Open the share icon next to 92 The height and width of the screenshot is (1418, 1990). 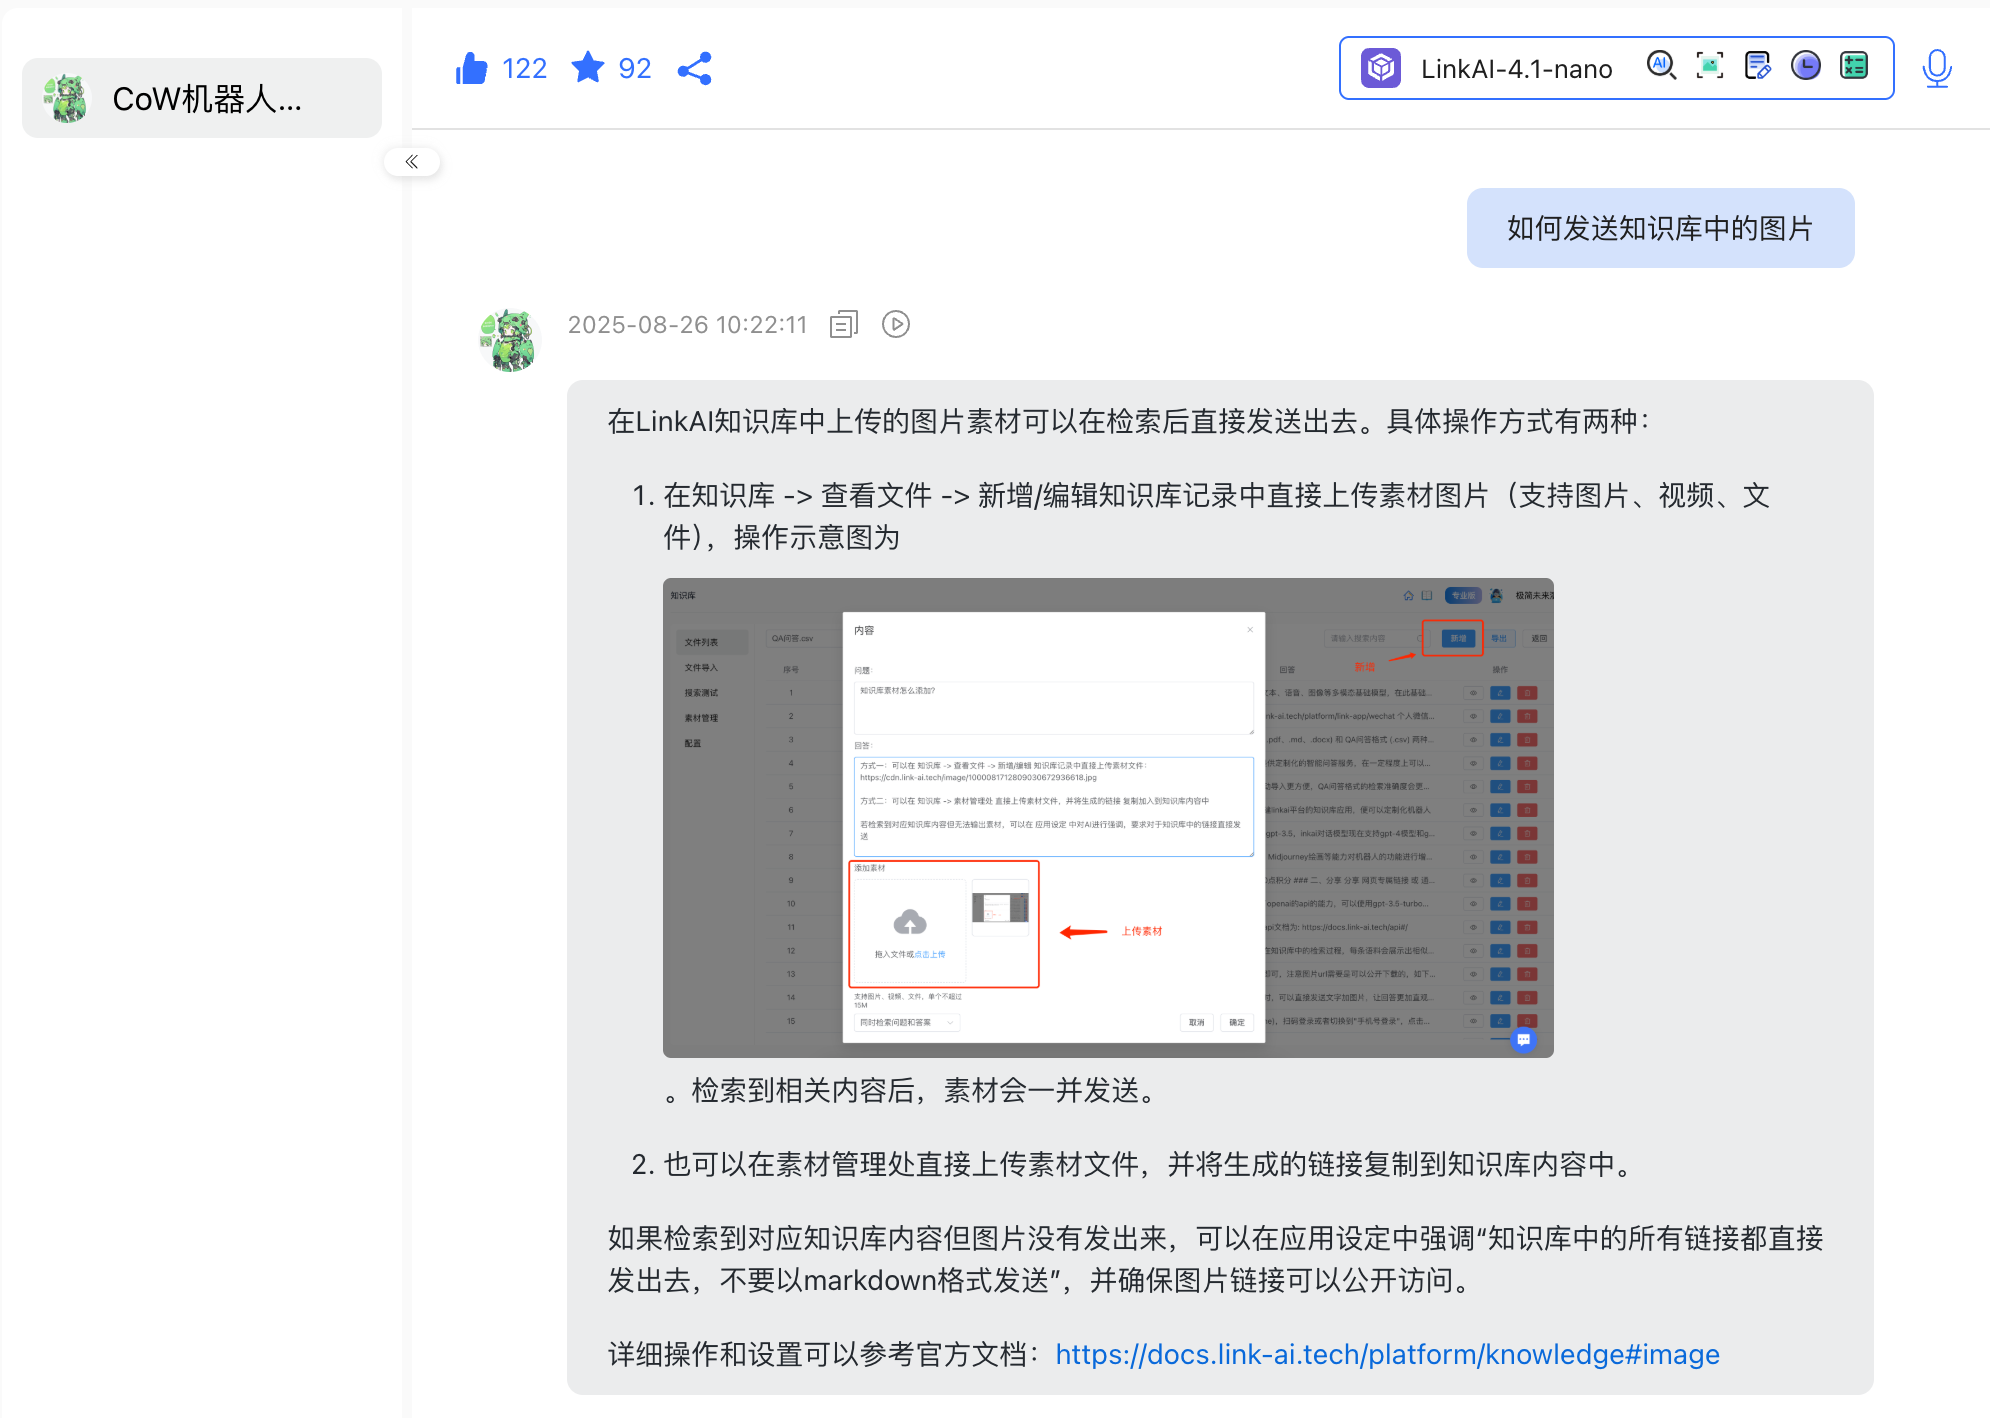click(x=695, y=68)
